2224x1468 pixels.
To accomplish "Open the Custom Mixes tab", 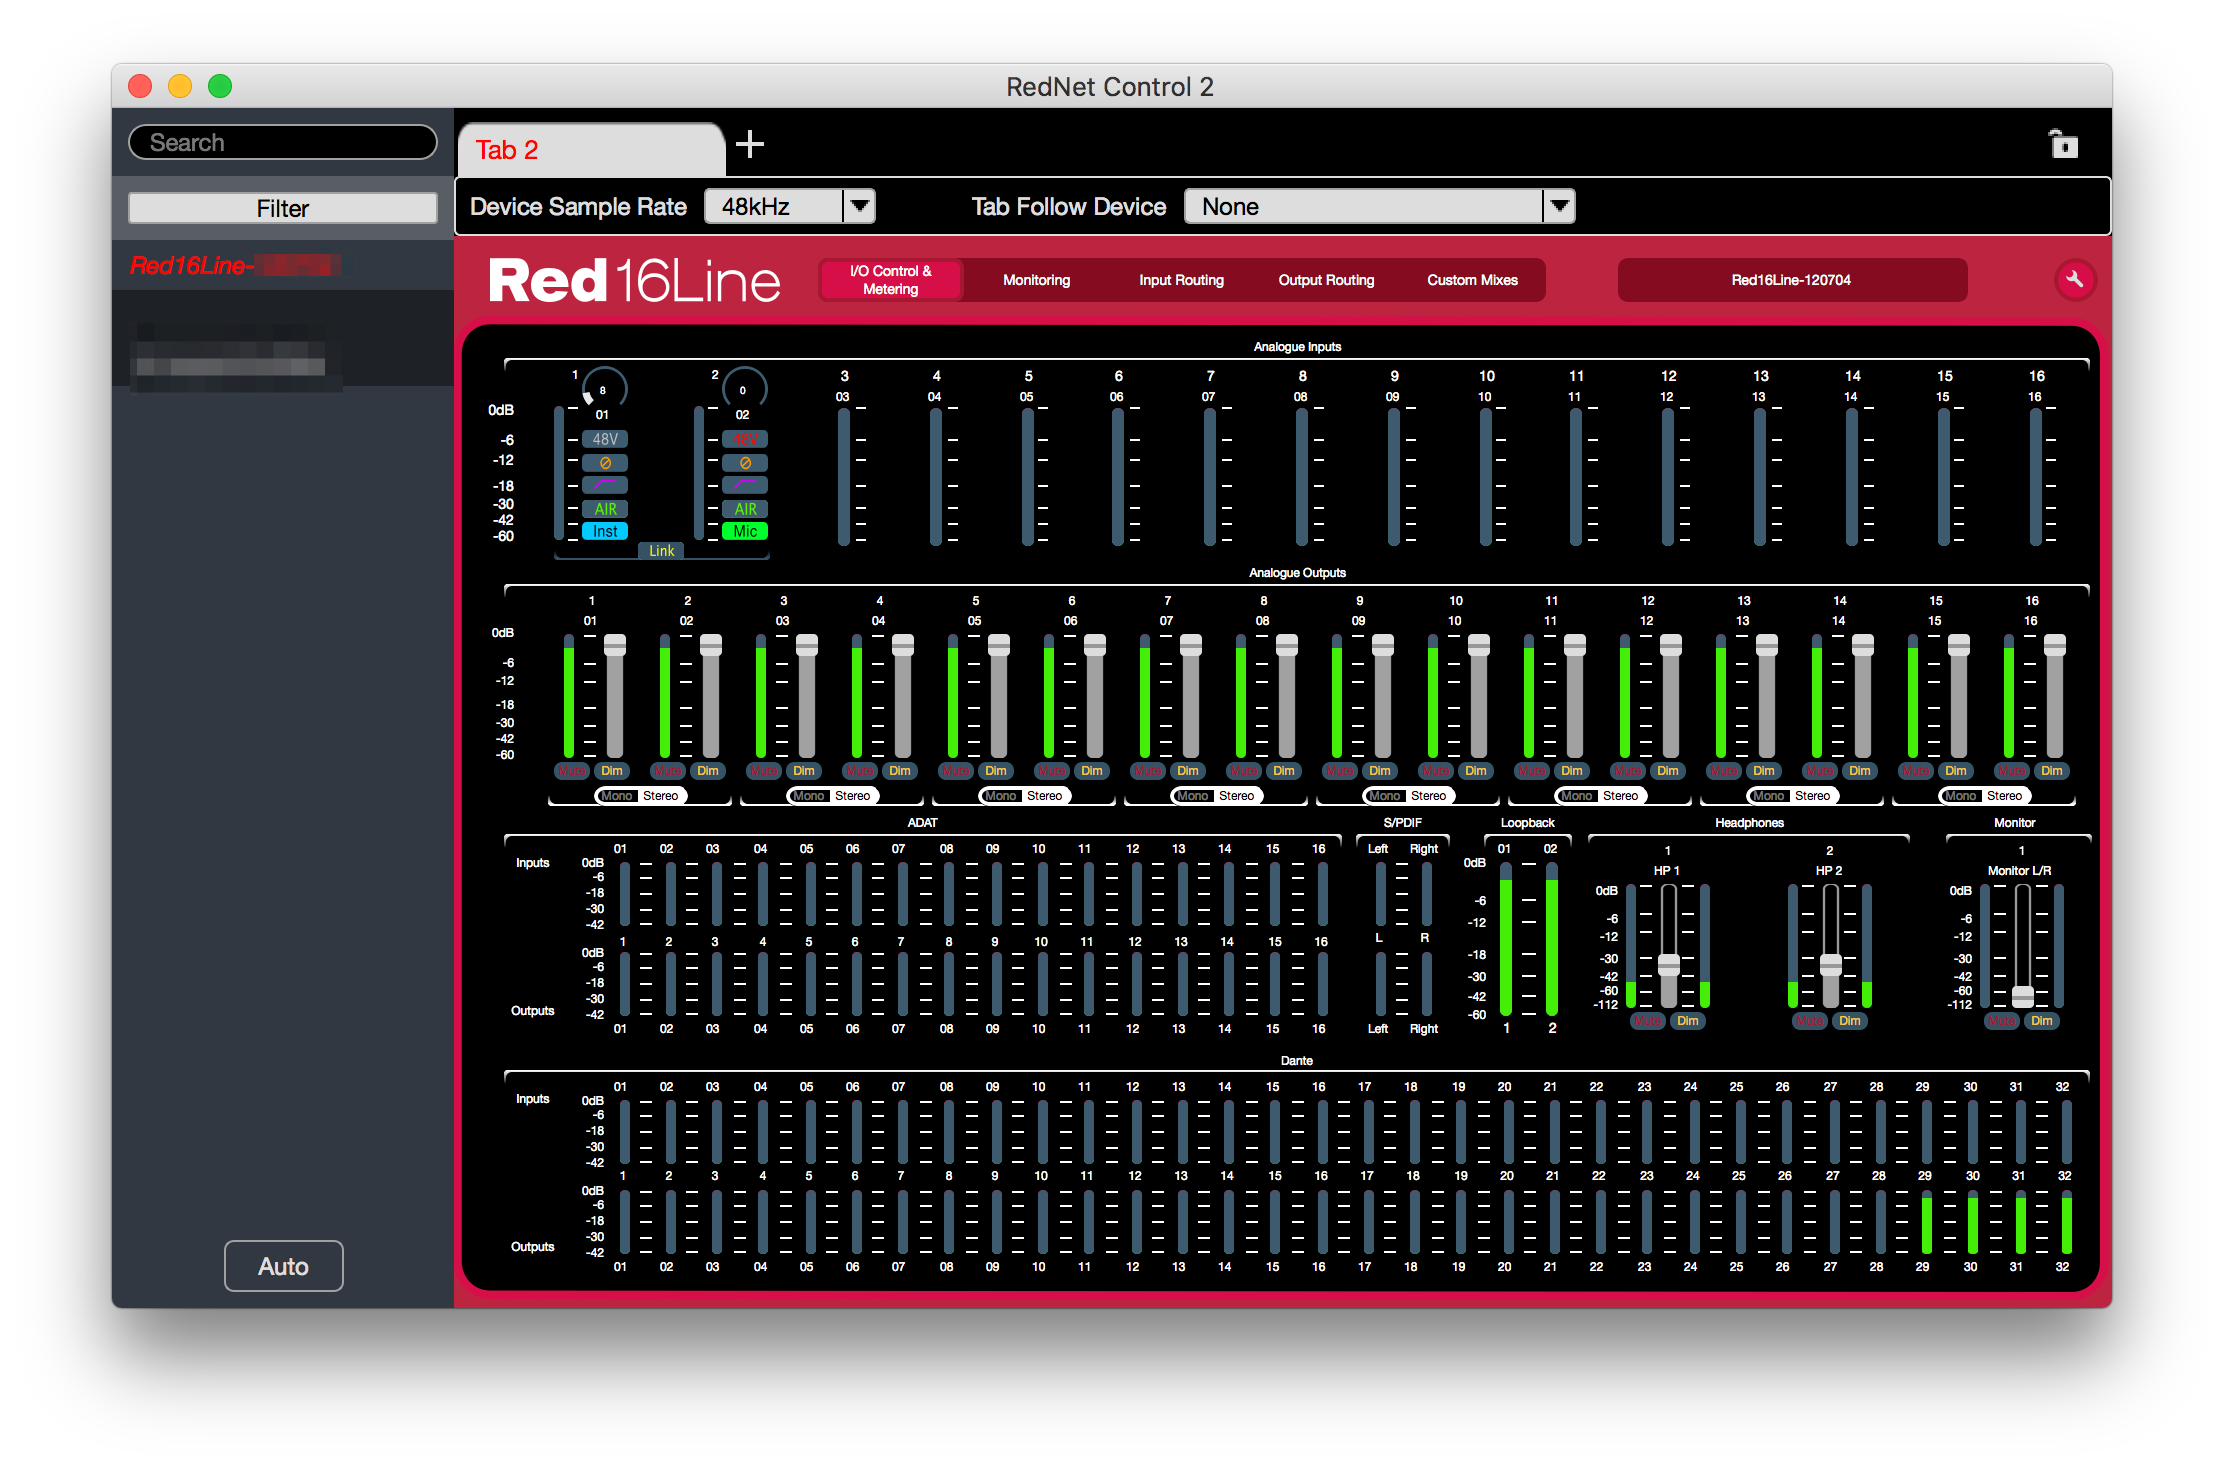I will pyautogui.click(x=1472, y=280).
